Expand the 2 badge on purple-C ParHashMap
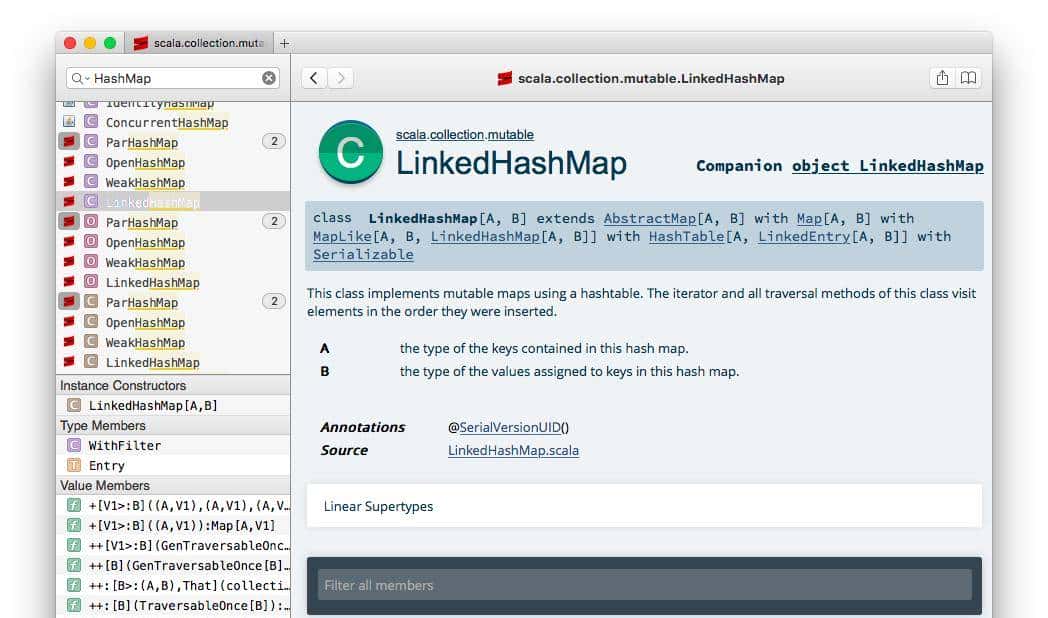 tap(273, 141)
